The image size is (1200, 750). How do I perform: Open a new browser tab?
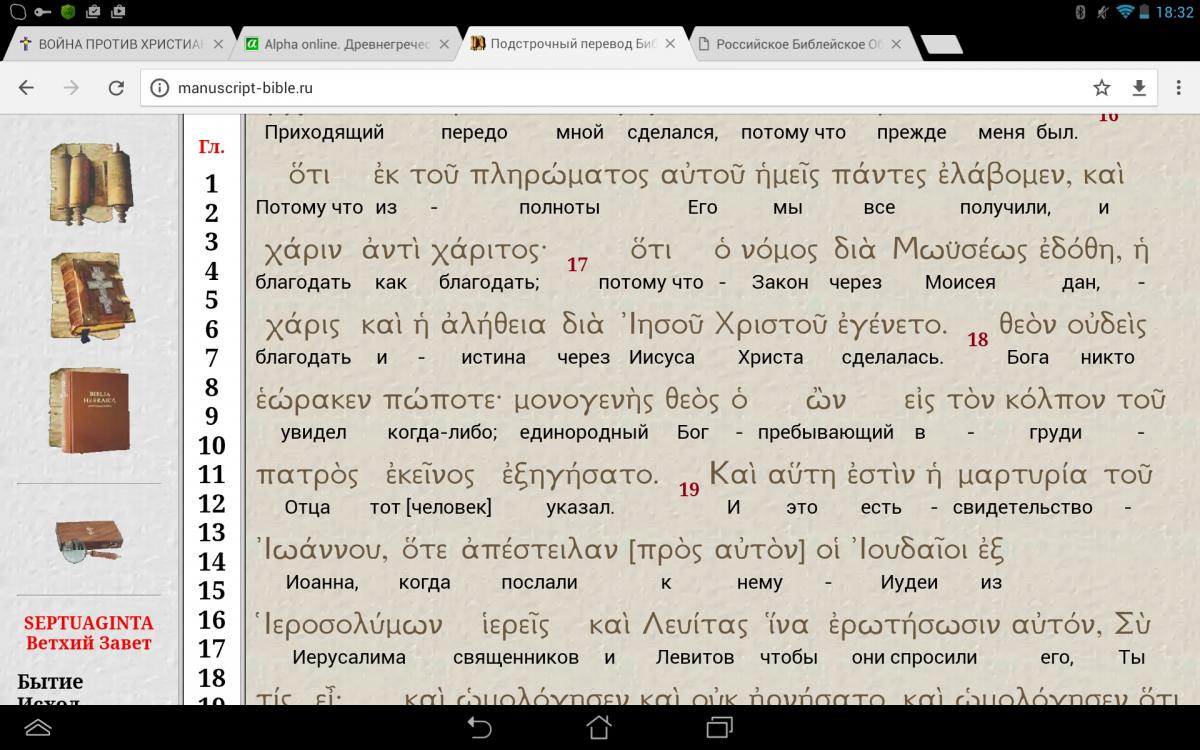tap(940, 44)
